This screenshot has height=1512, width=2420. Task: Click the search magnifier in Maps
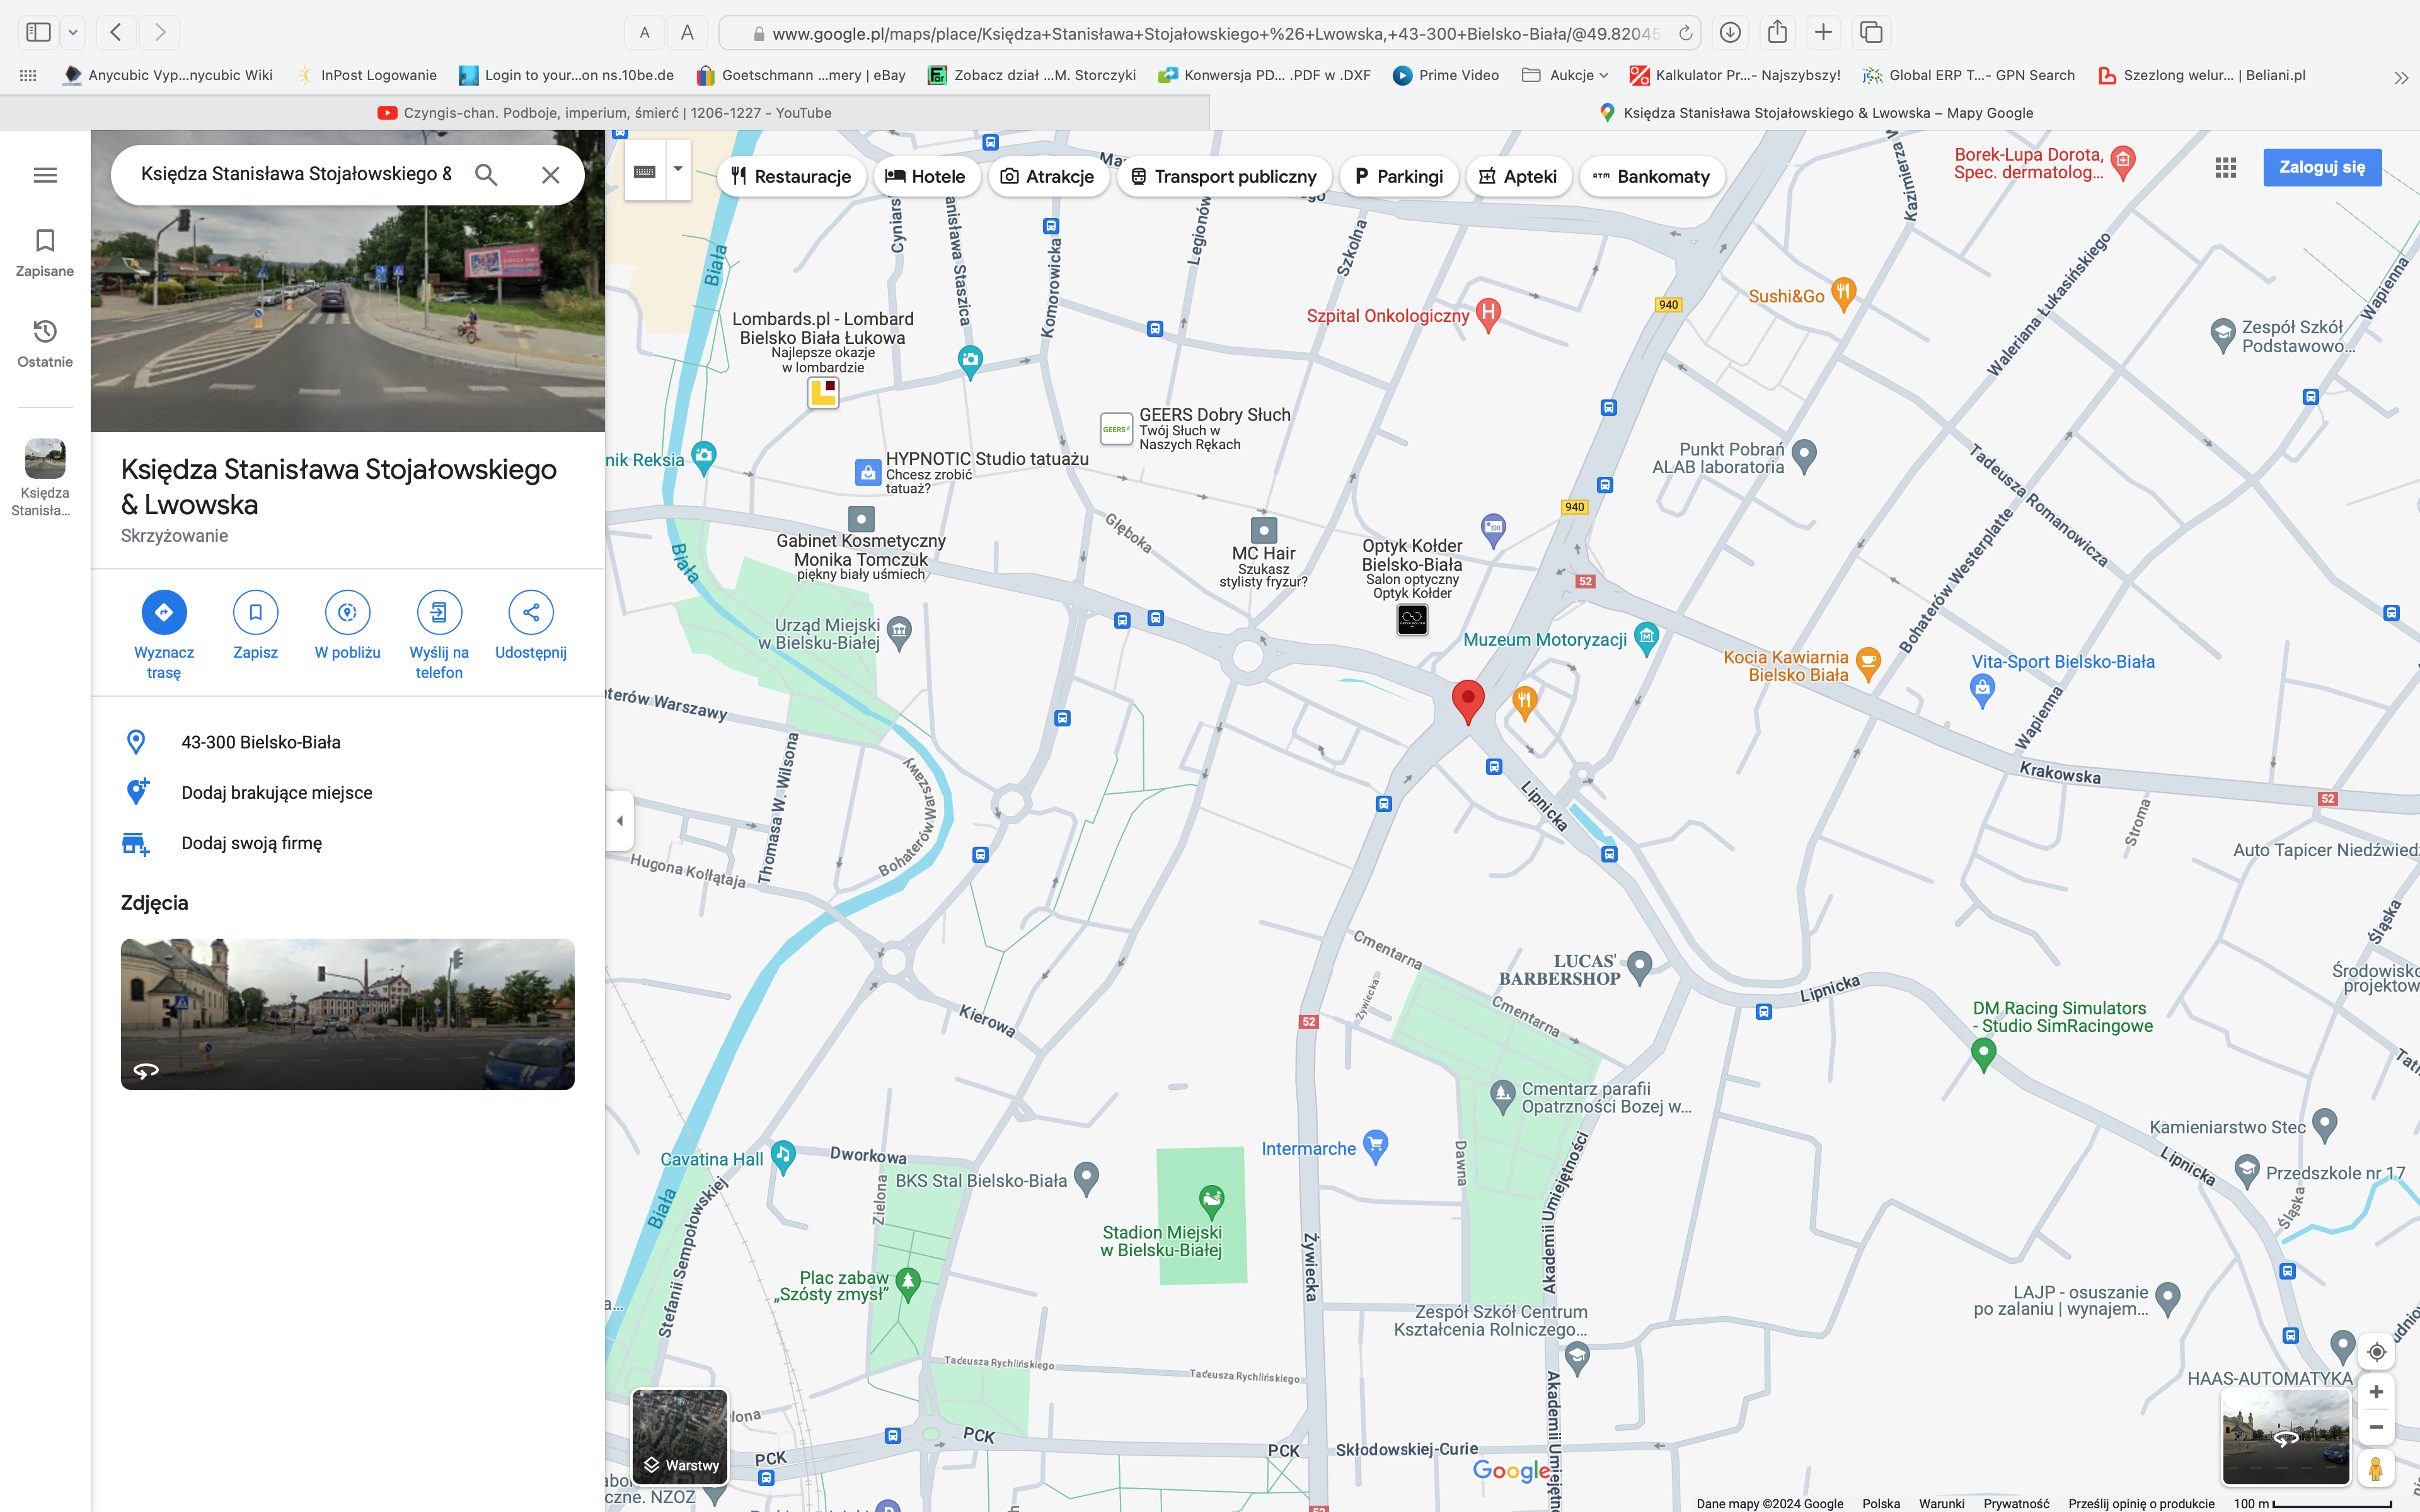(x=486, y=175)
